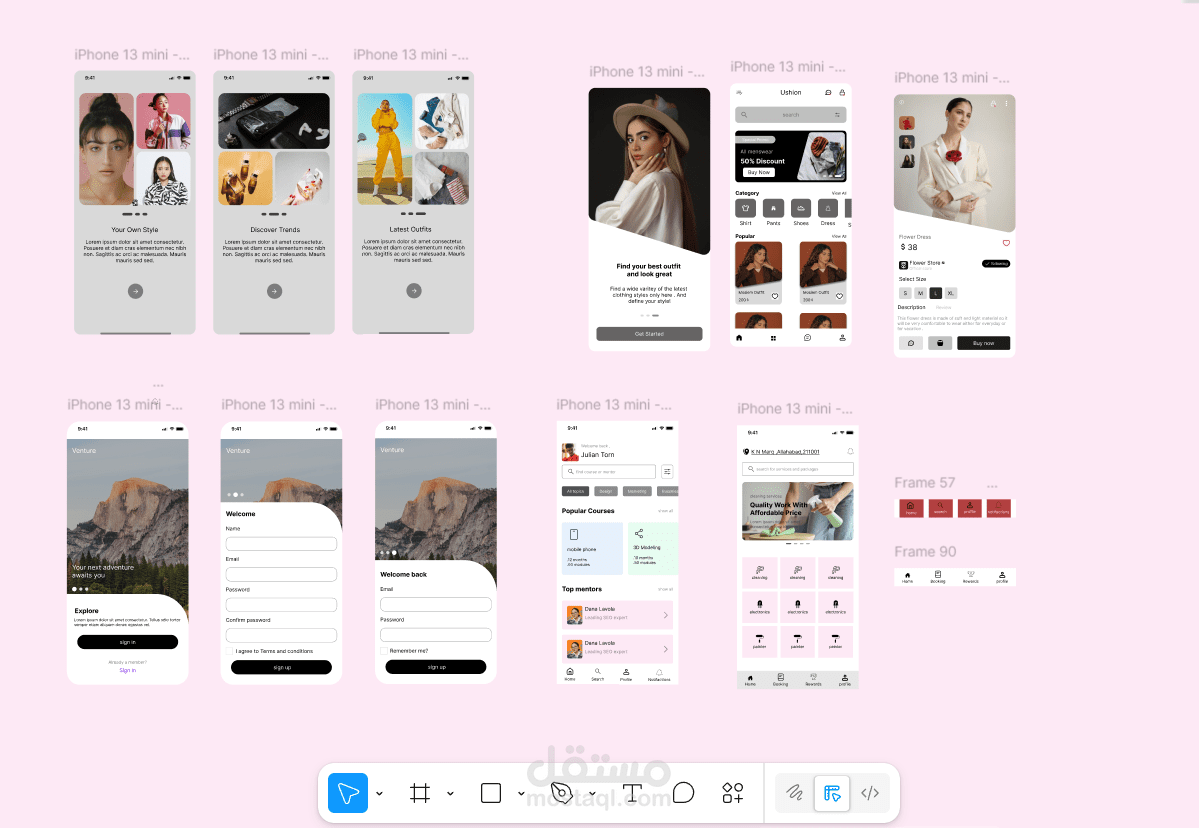1199x828 pixels.
Task: Select the Pen tool in toolbar
Action: [562, 793]
